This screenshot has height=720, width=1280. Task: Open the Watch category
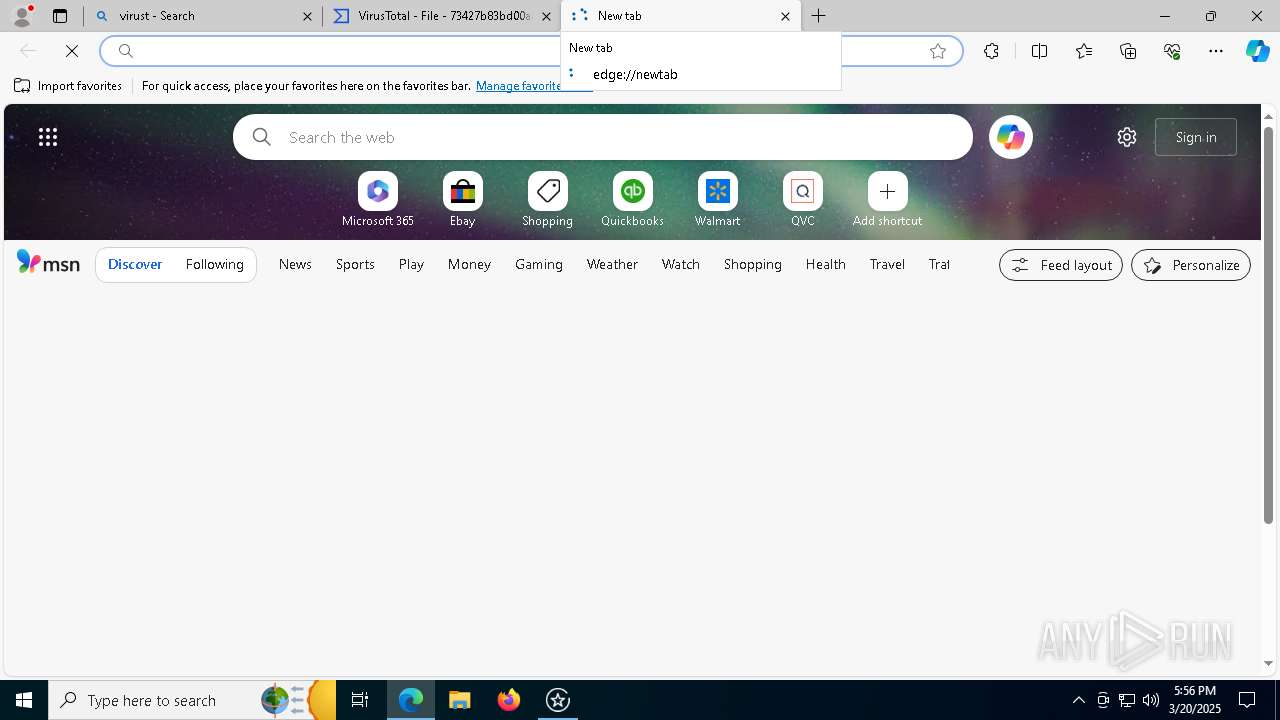click(681, 264)
